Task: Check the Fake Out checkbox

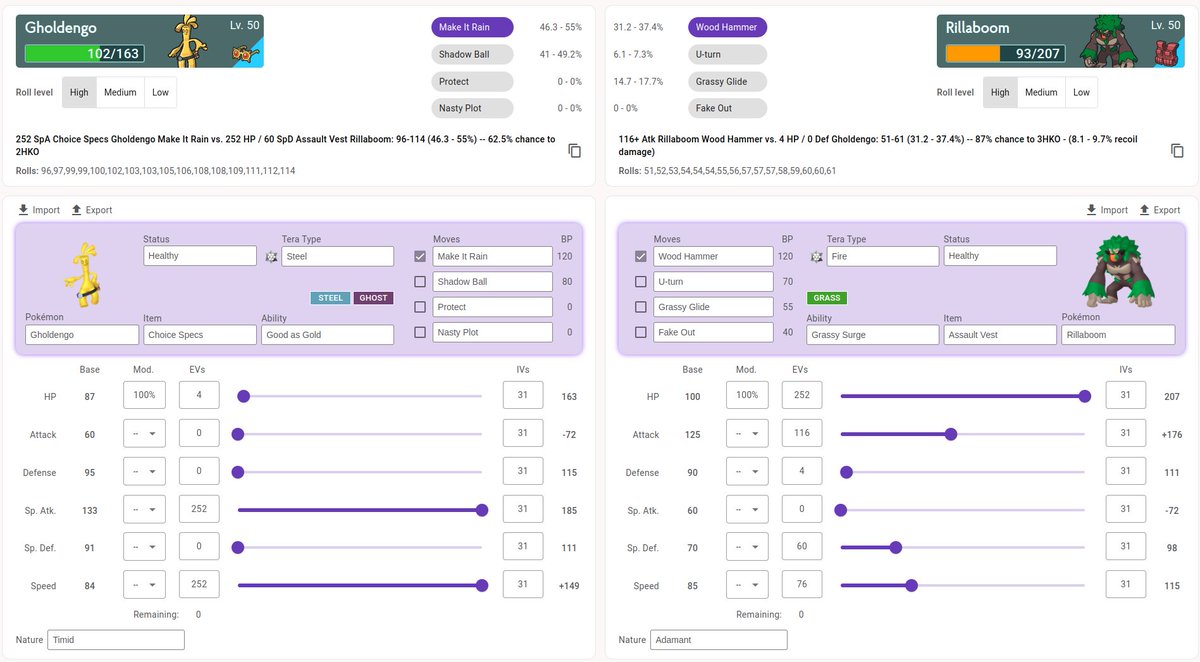Action: click(641, 332)
